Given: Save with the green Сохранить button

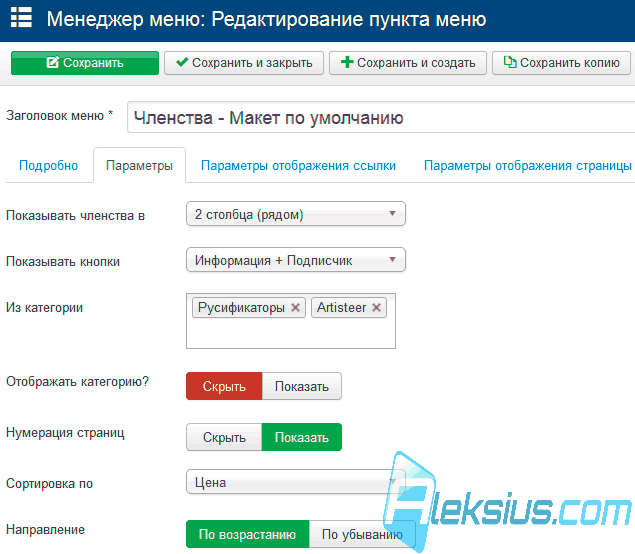Looking at the screenshot, I should [x=85, y=63].
